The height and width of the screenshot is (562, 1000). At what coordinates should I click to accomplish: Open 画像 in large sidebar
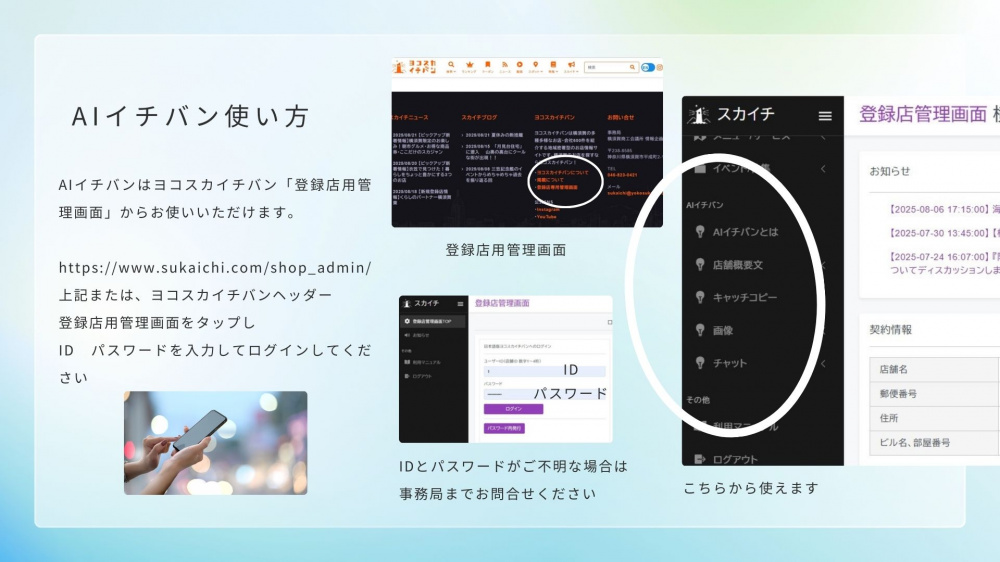pos(723,330)
